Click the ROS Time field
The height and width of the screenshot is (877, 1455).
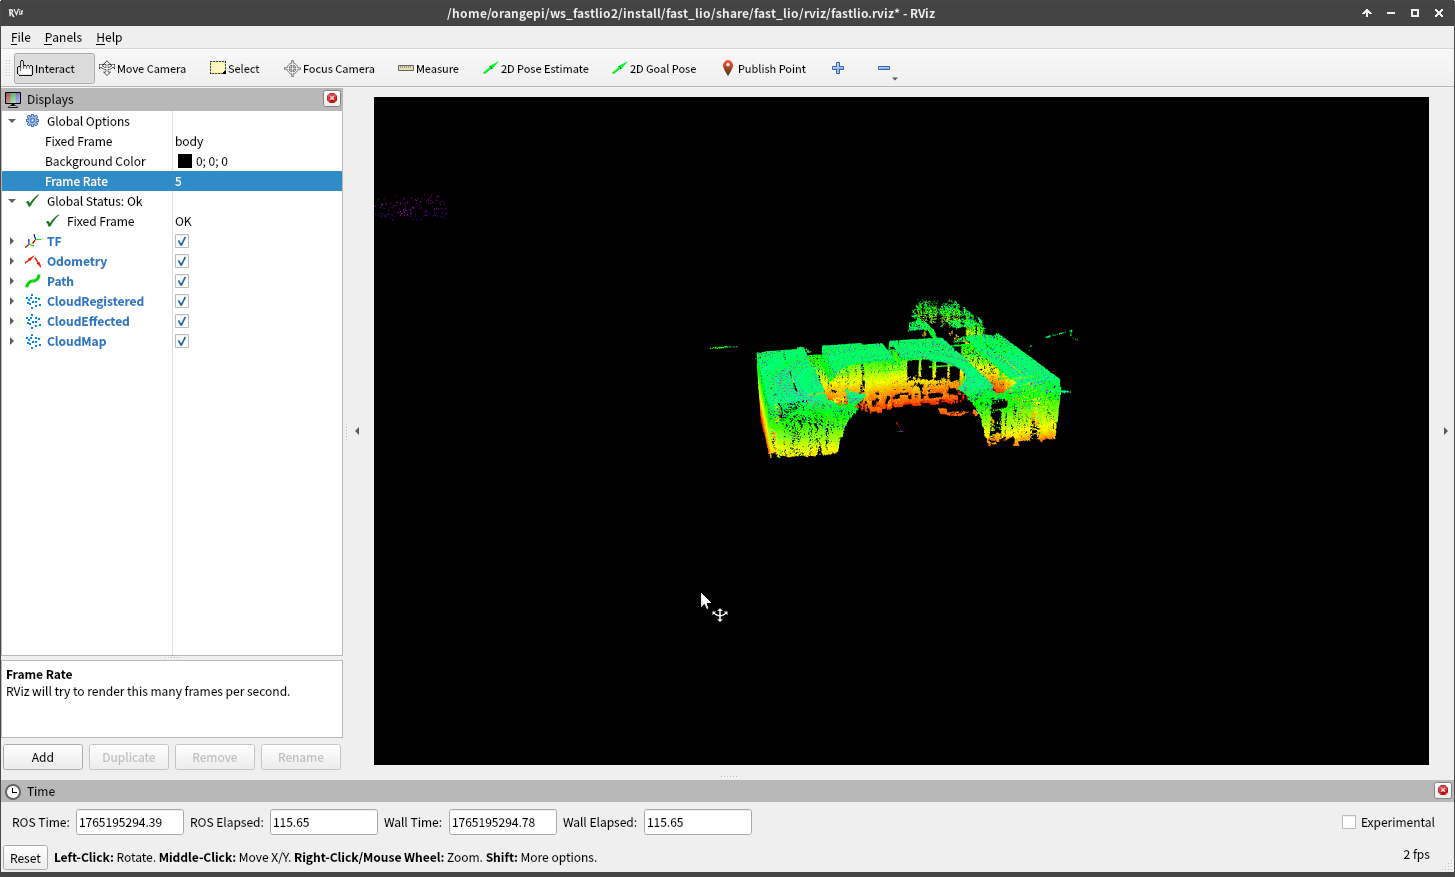130,822
